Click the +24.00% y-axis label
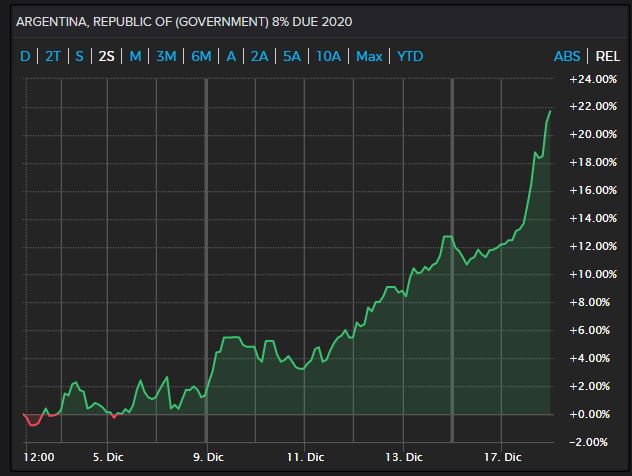632x476 pixels. [593, 79]
